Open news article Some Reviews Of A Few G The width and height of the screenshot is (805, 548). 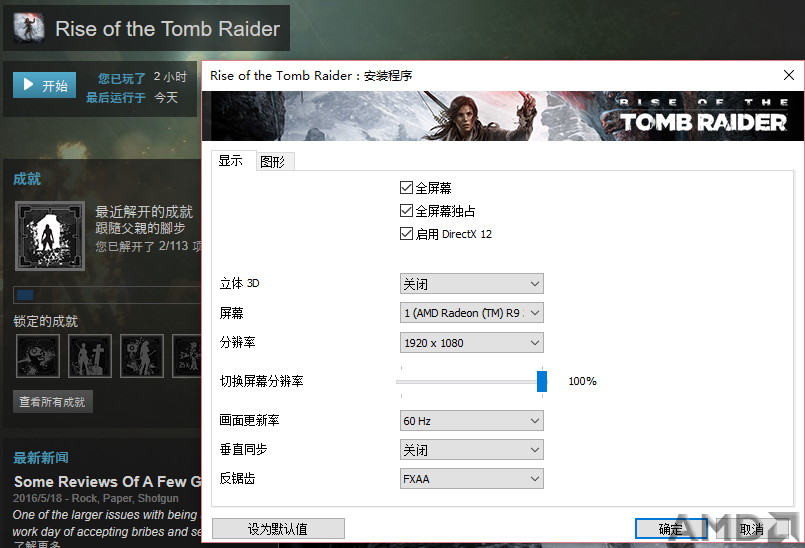point(107,482)
